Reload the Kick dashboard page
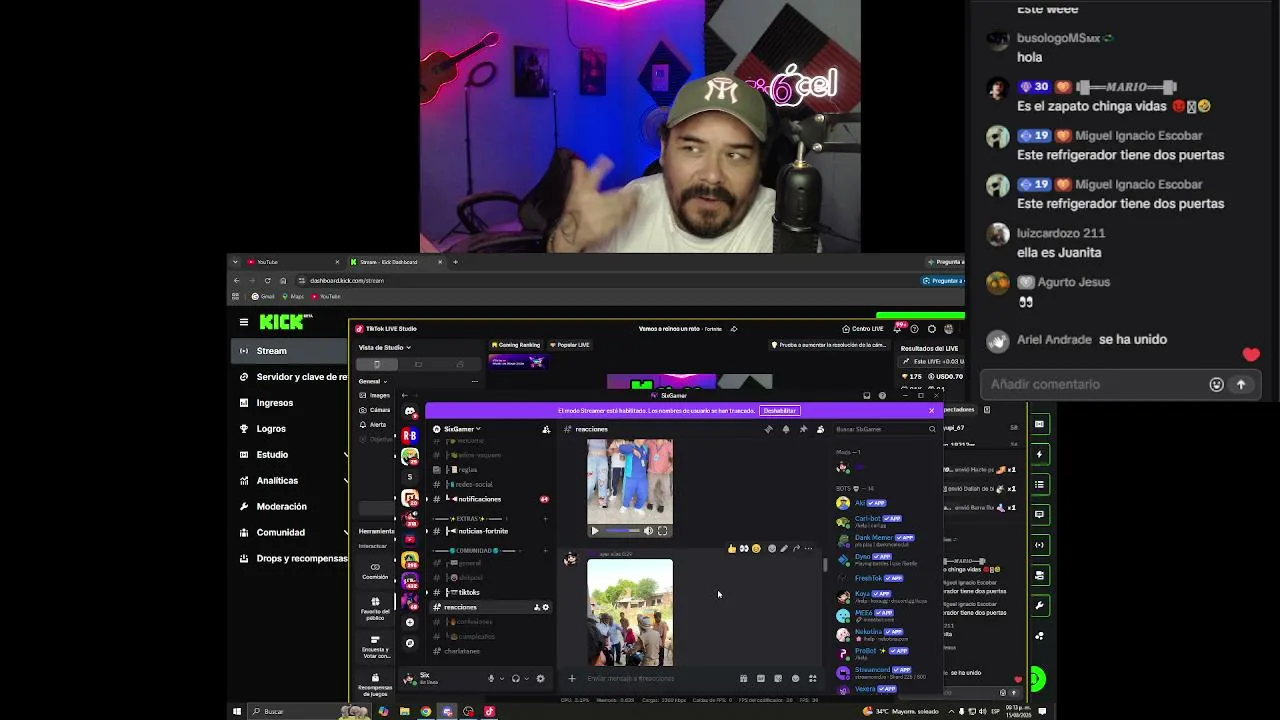 click(267, 281)
